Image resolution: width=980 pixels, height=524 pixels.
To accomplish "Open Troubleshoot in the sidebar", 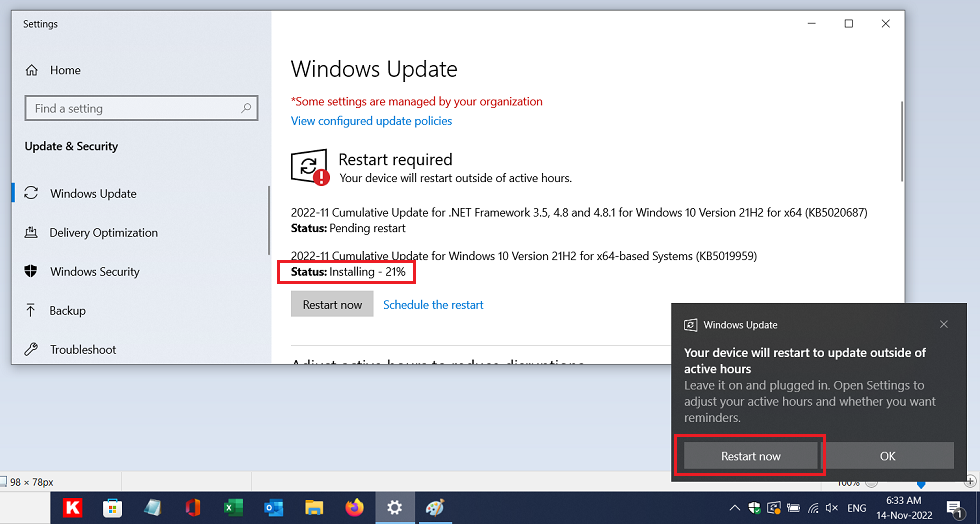I will pos(82,350).
